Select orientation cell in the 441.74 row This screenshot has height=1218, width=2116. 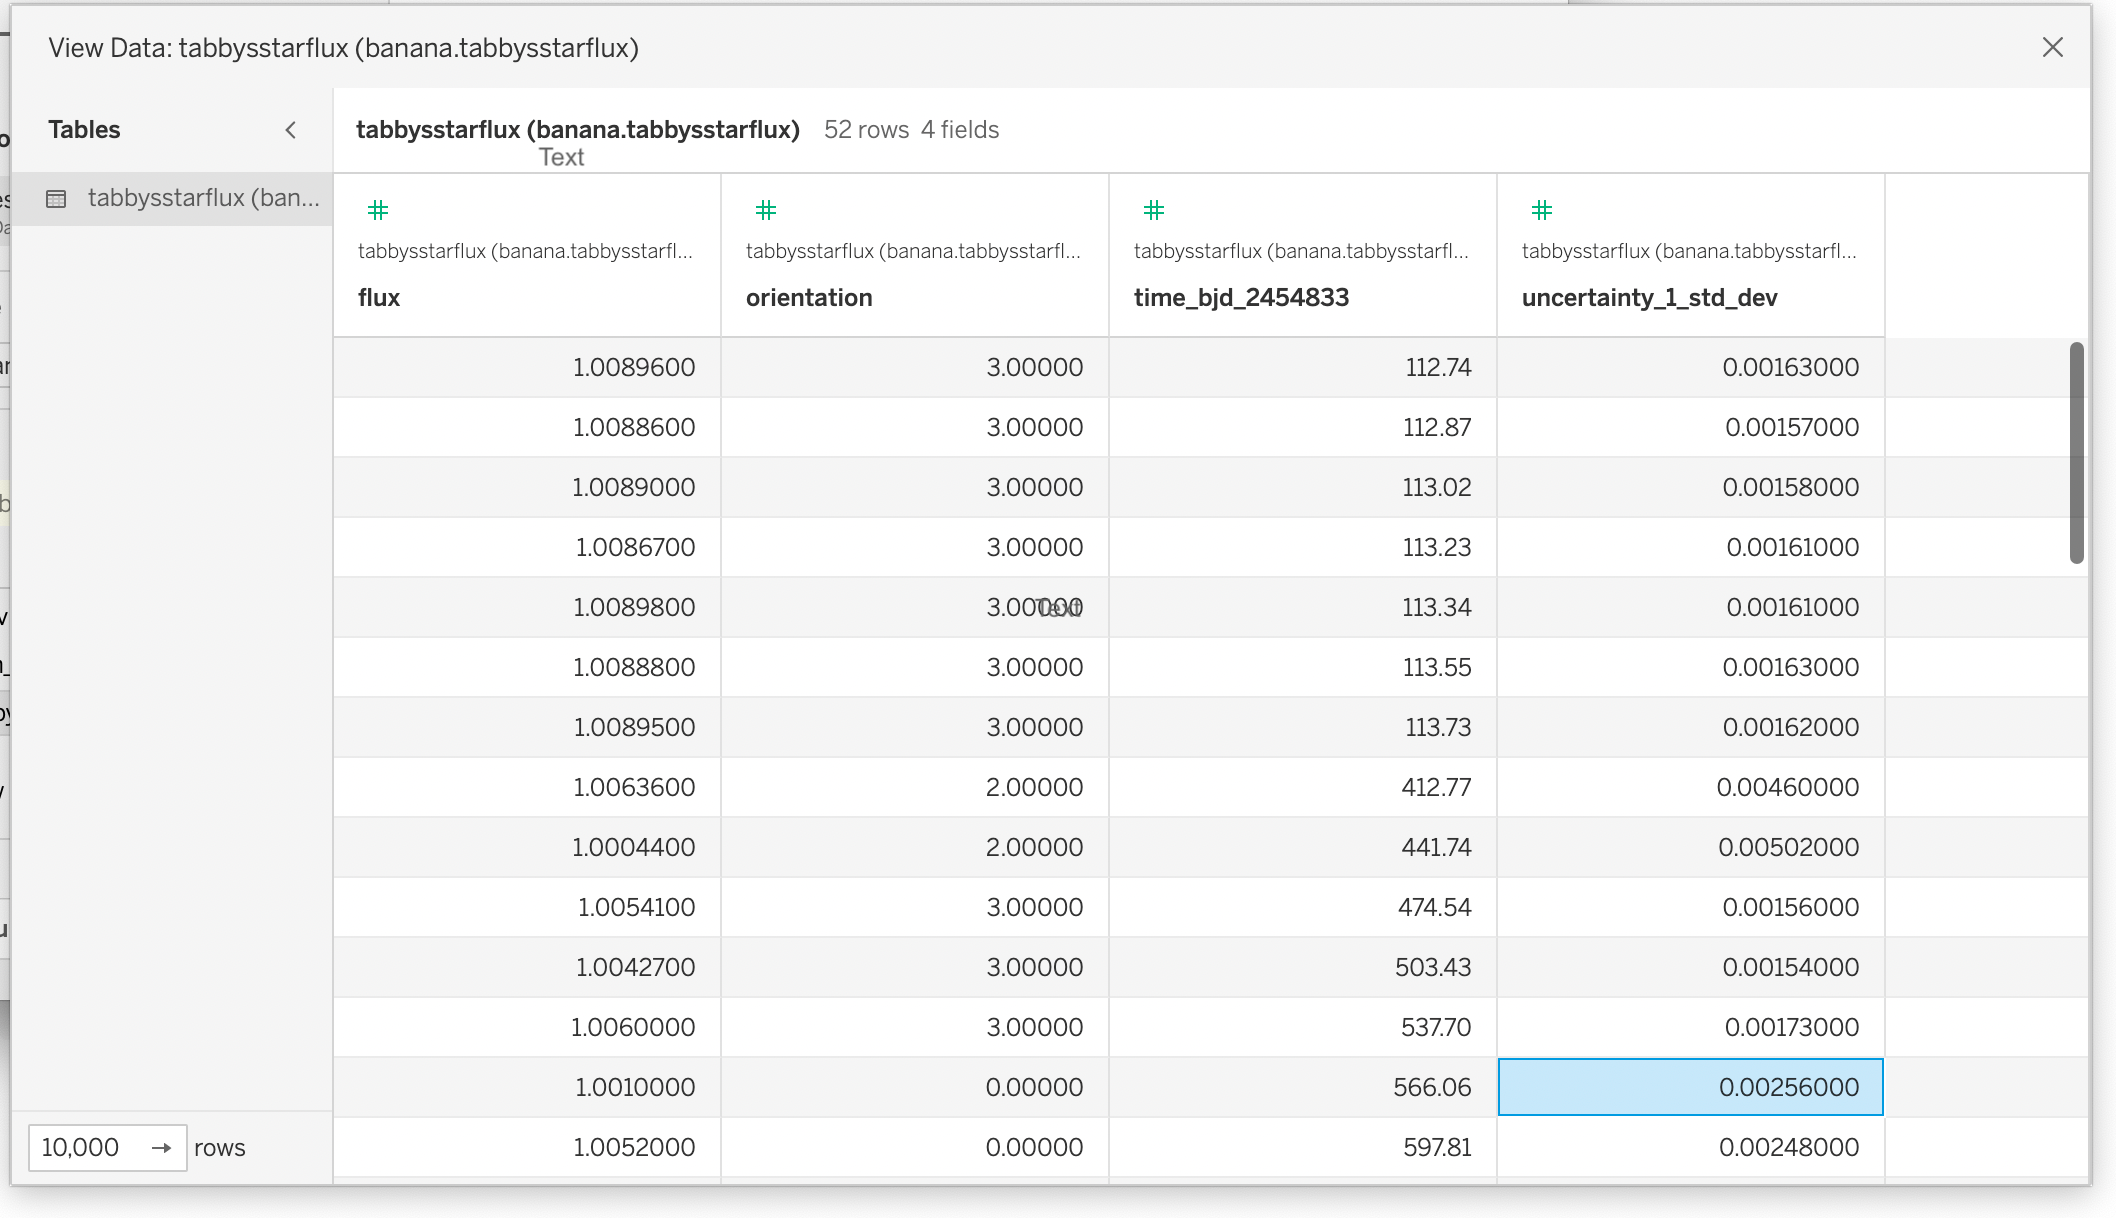[x=915, y=848]
